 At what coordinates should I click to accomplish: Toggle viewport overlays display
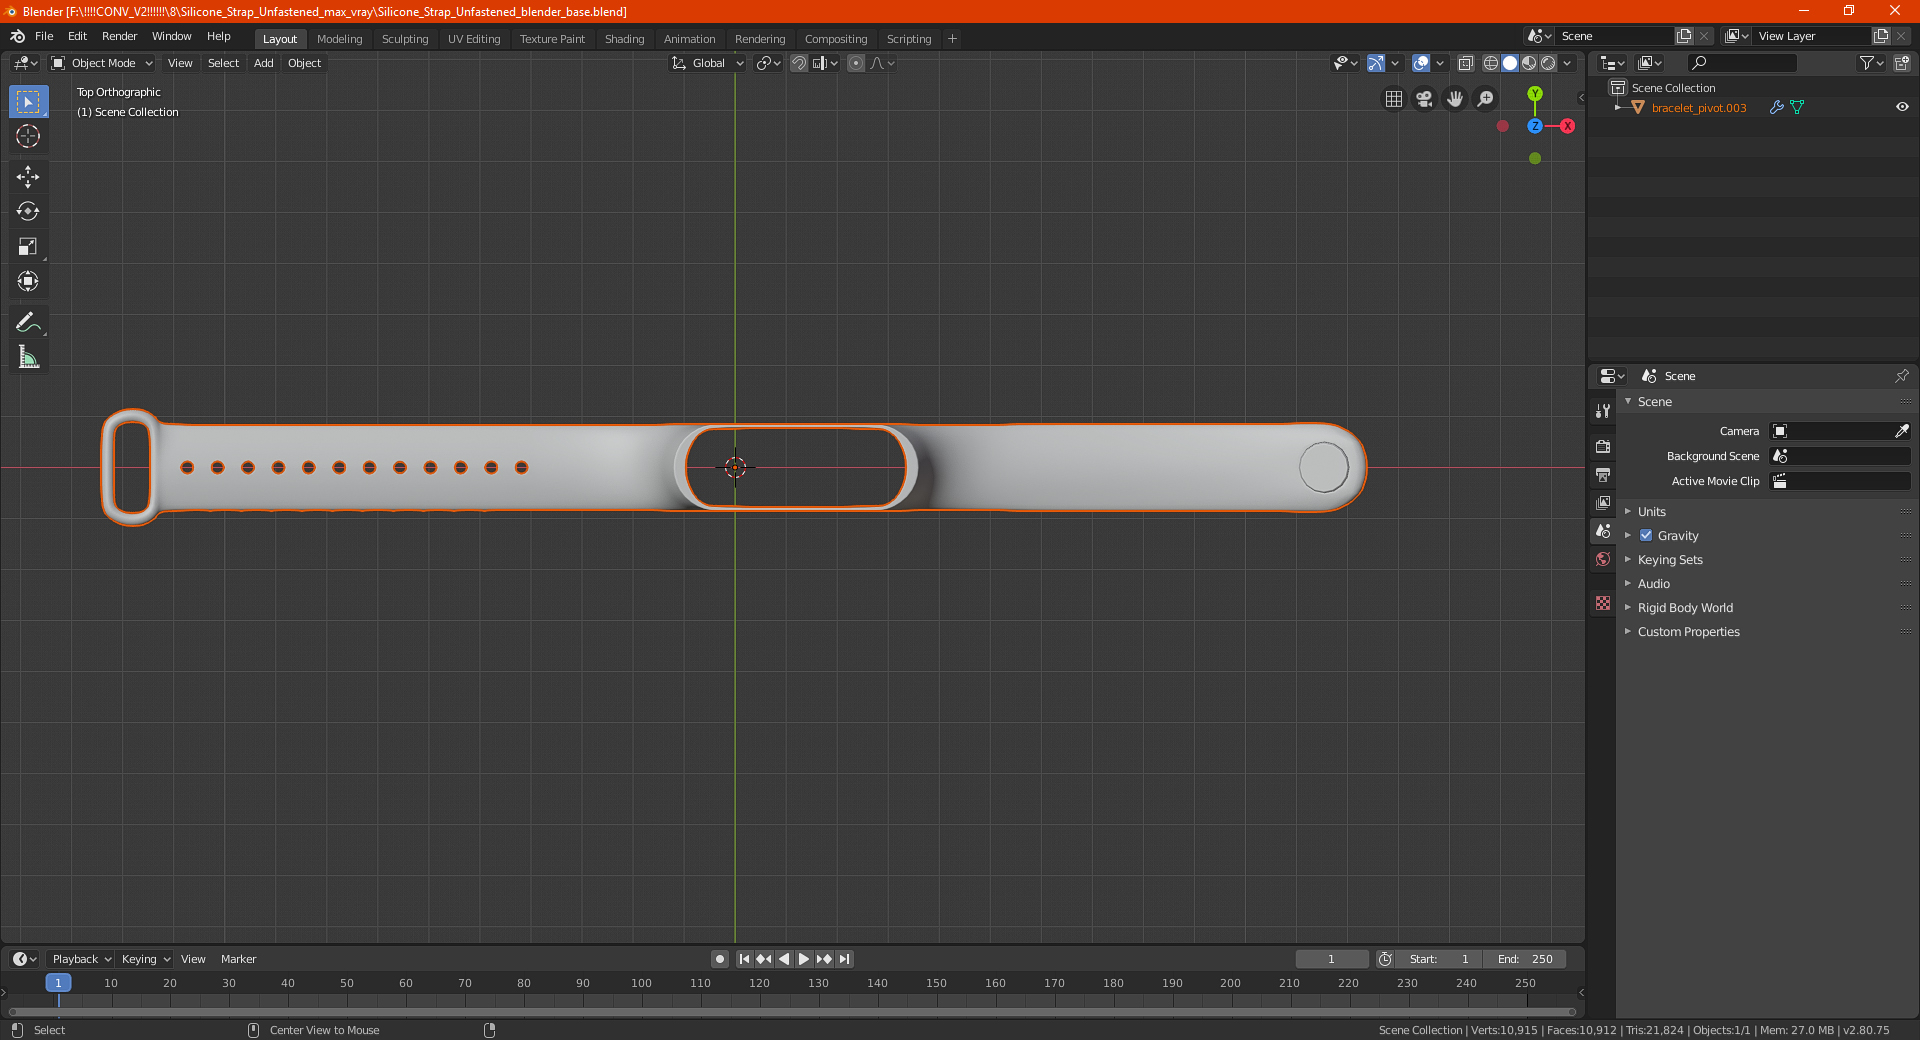point(1421,63)
